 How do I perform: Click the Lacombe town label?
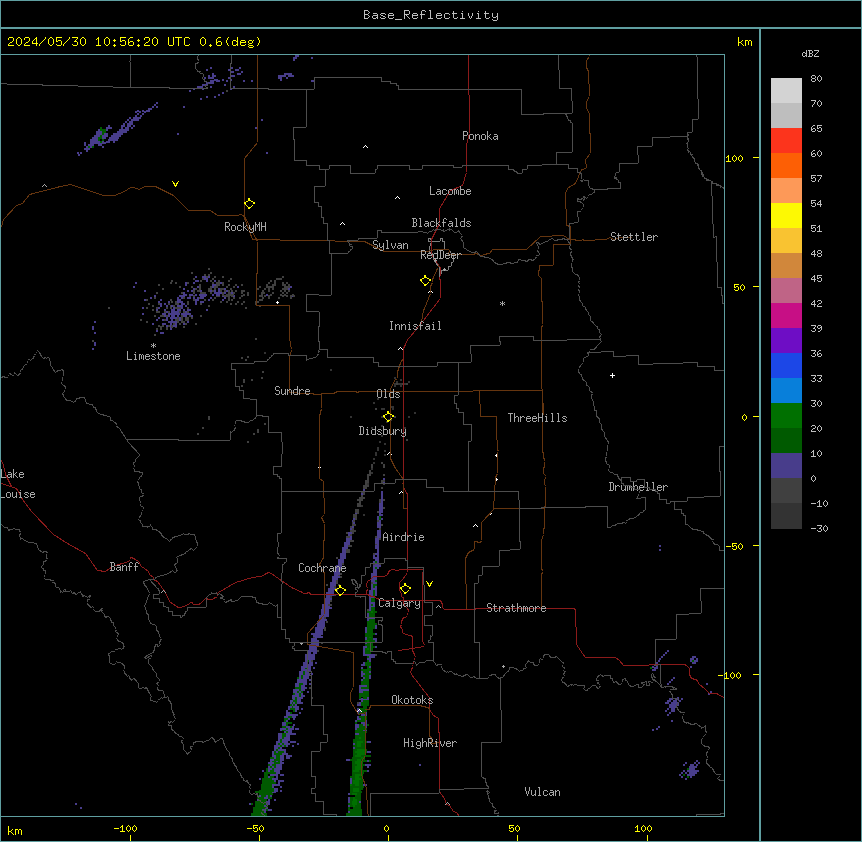(x=450, y=191)
